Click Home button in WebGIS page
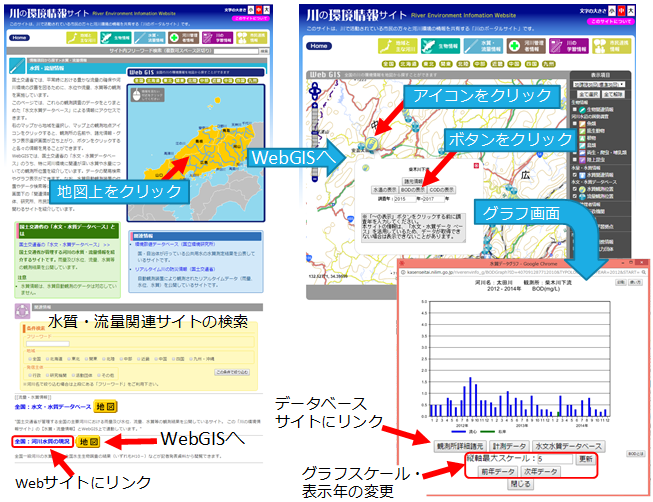The height and width of the screenshot is (502, 653). pyautogui.click(x=319, y=46)
